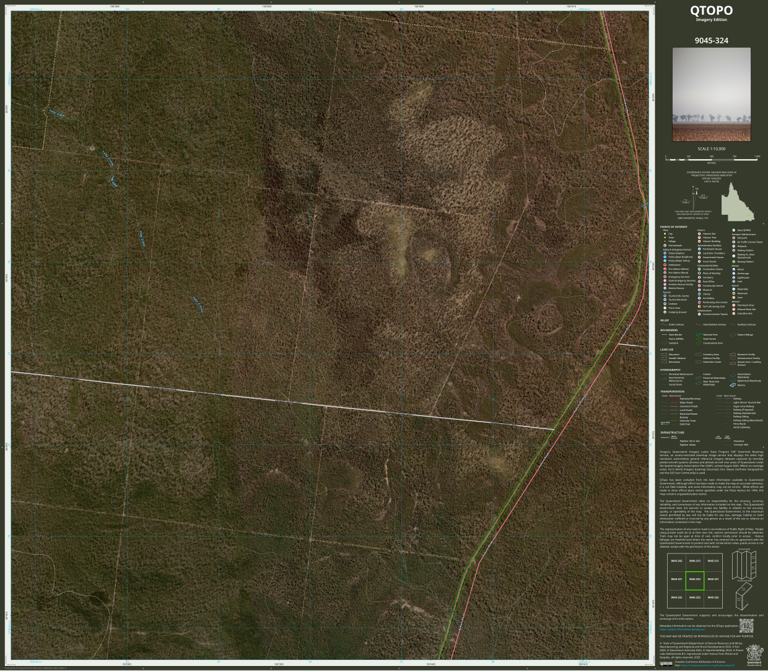
Task: Click the Marina legend symbol
Action: 733,385
